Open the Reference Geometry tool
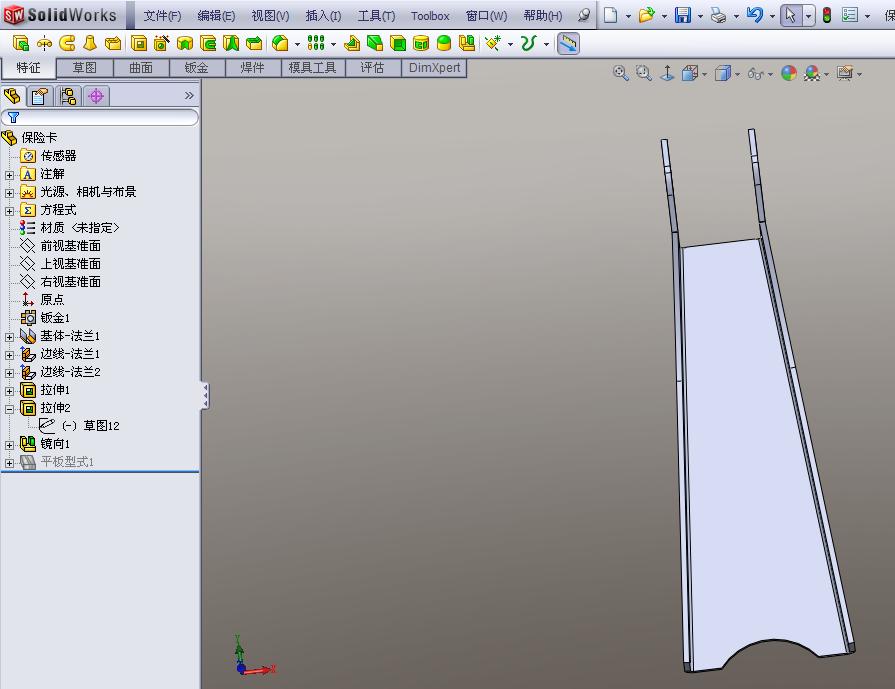 [493, 43]
